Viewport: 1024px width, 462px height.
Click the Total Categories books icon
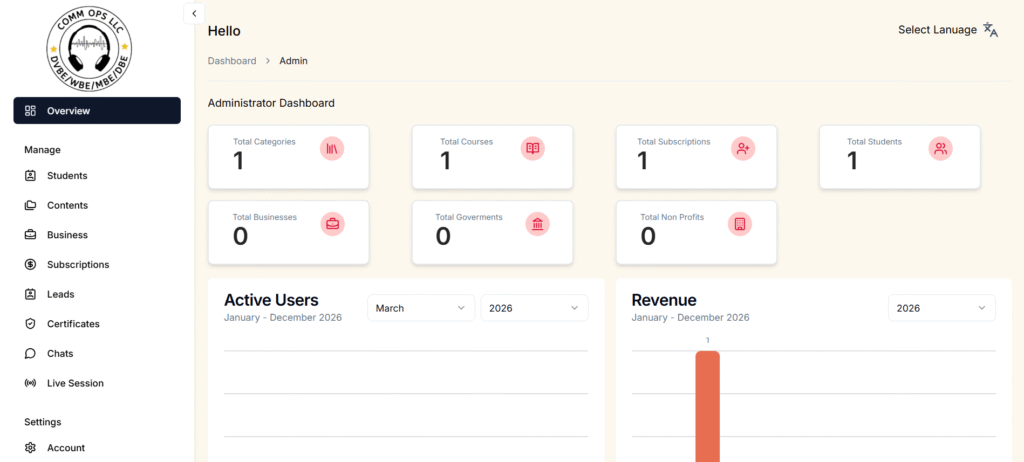coord(332,149)
